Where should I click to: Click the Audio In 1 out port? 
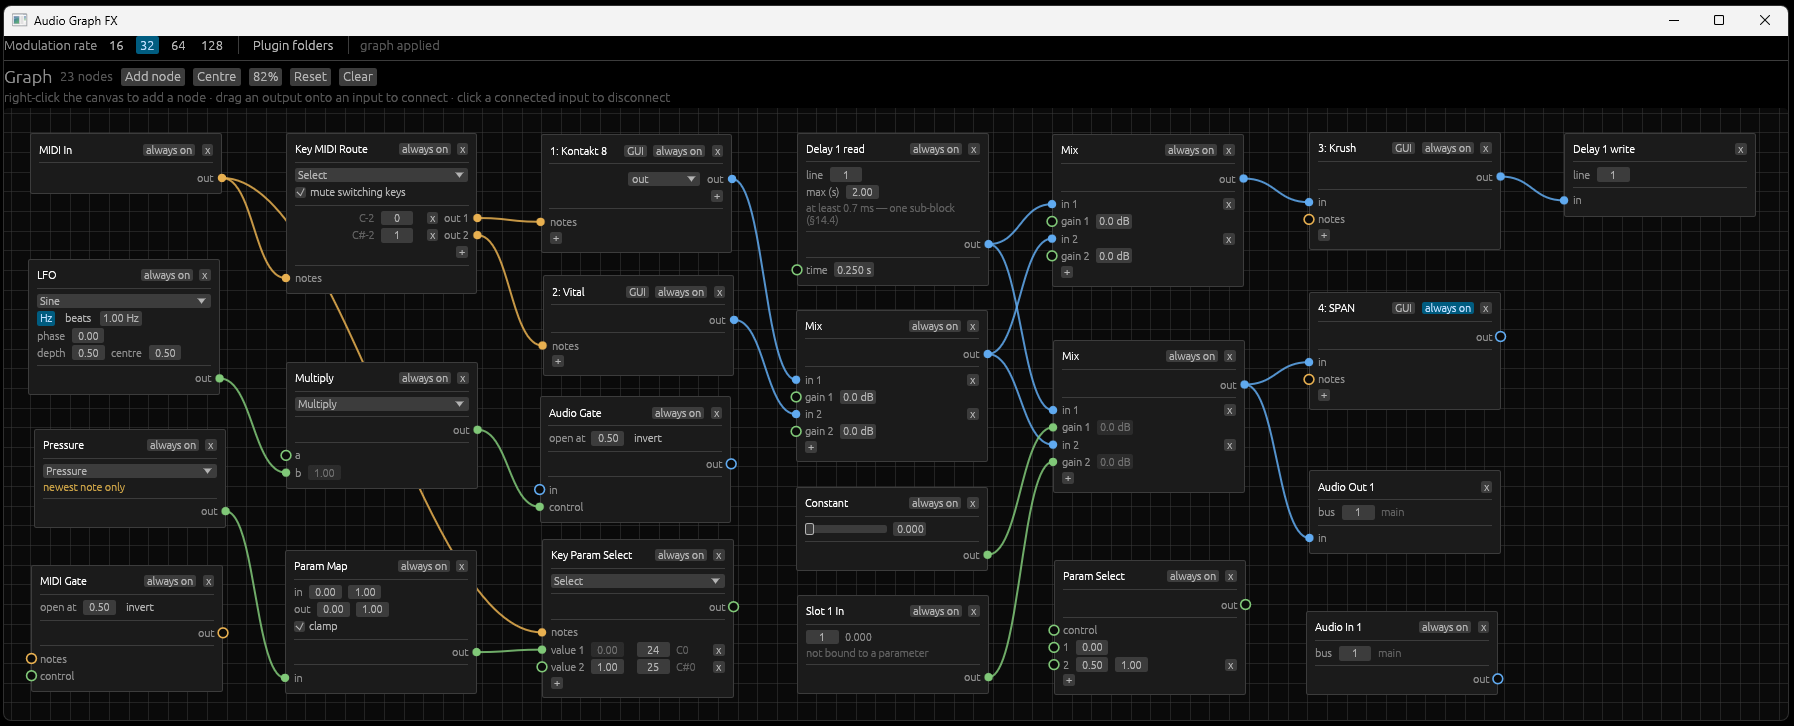1497,679
